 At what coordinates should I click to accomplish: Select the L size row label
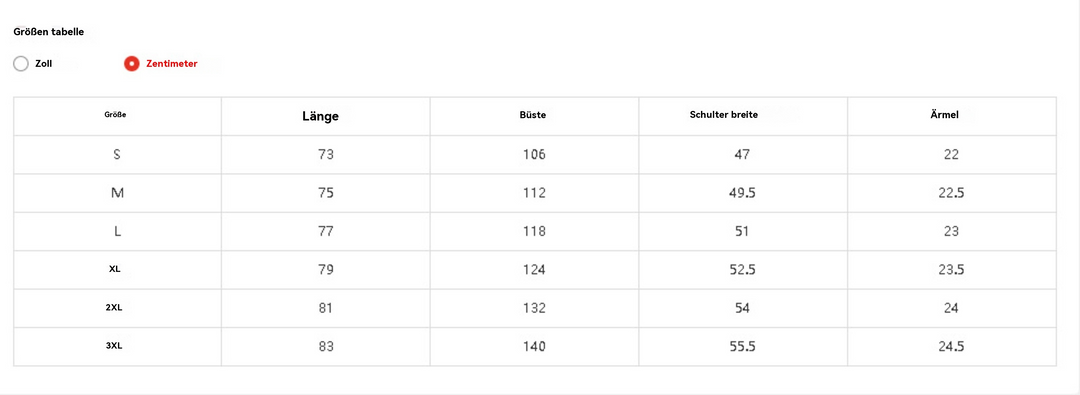click(x=117, y=232)
